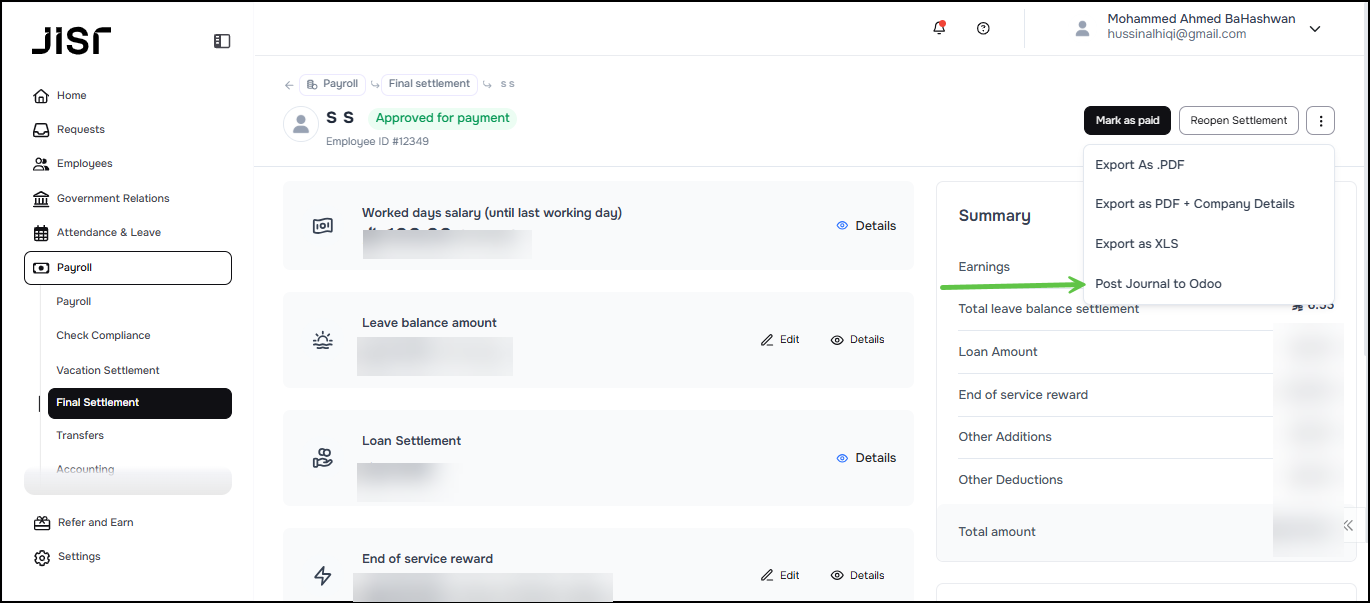Select Post Journal to Odoo
Screen dimensions: 1370x603
[1158, 284]
